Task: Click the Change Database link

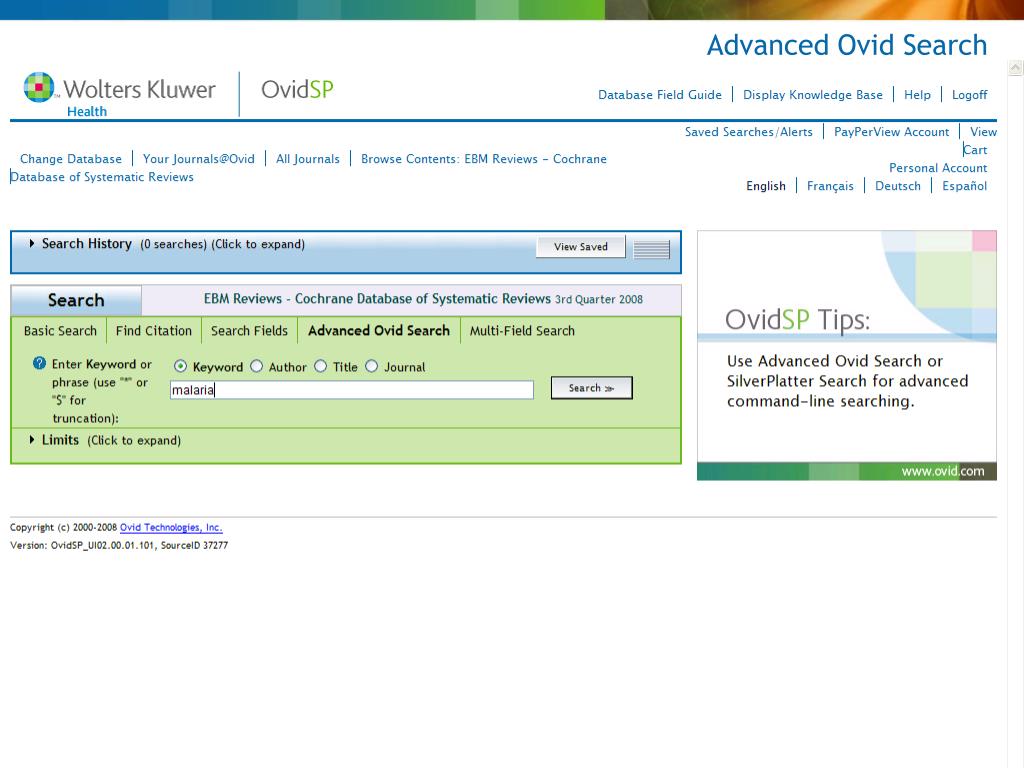Action: [71, 159]
